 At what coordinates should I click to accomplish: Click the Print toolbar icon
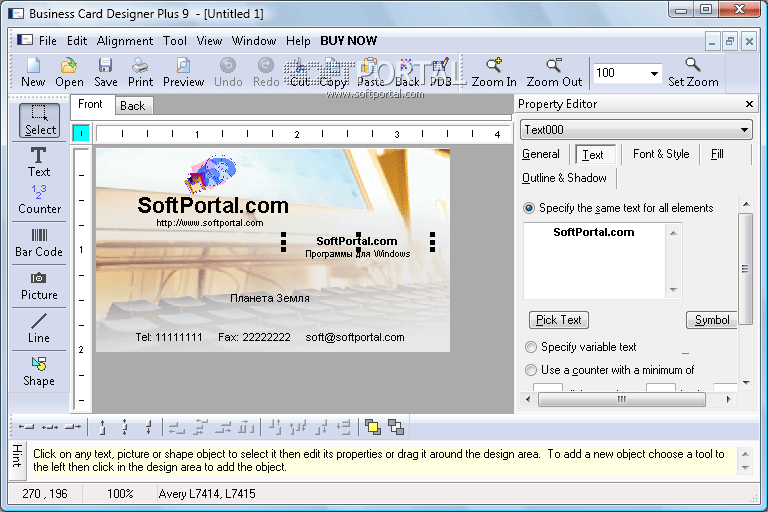click(141, 72)
